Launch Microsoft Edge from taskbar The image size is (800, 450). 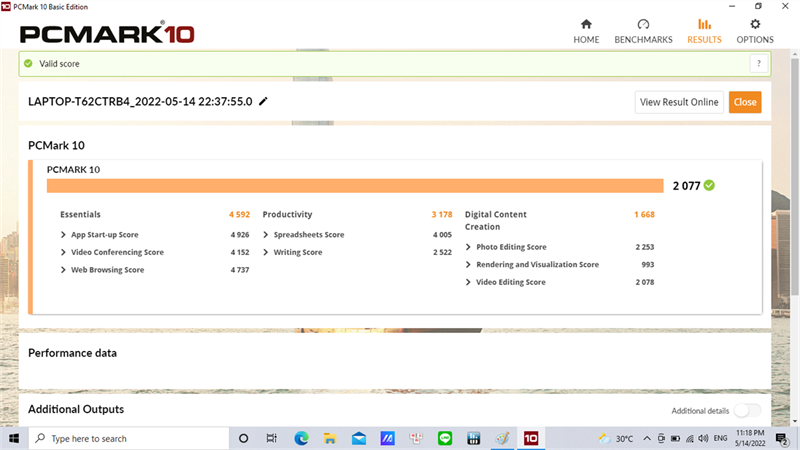pyautogui.click(x=301, y=438)
